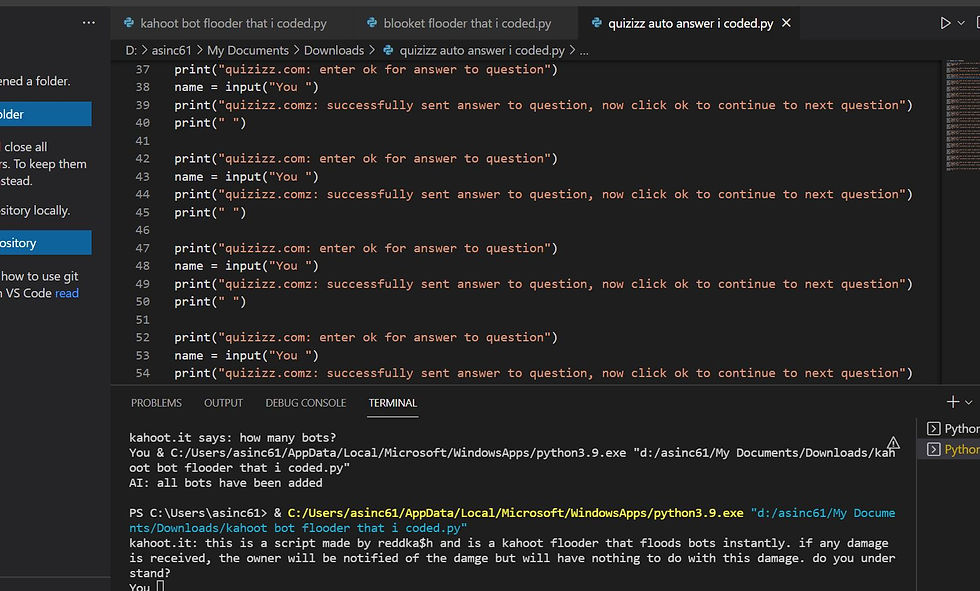Select quizizz auto answer i coded.py tab
This screenshot has height=591, width=980.
691,23
